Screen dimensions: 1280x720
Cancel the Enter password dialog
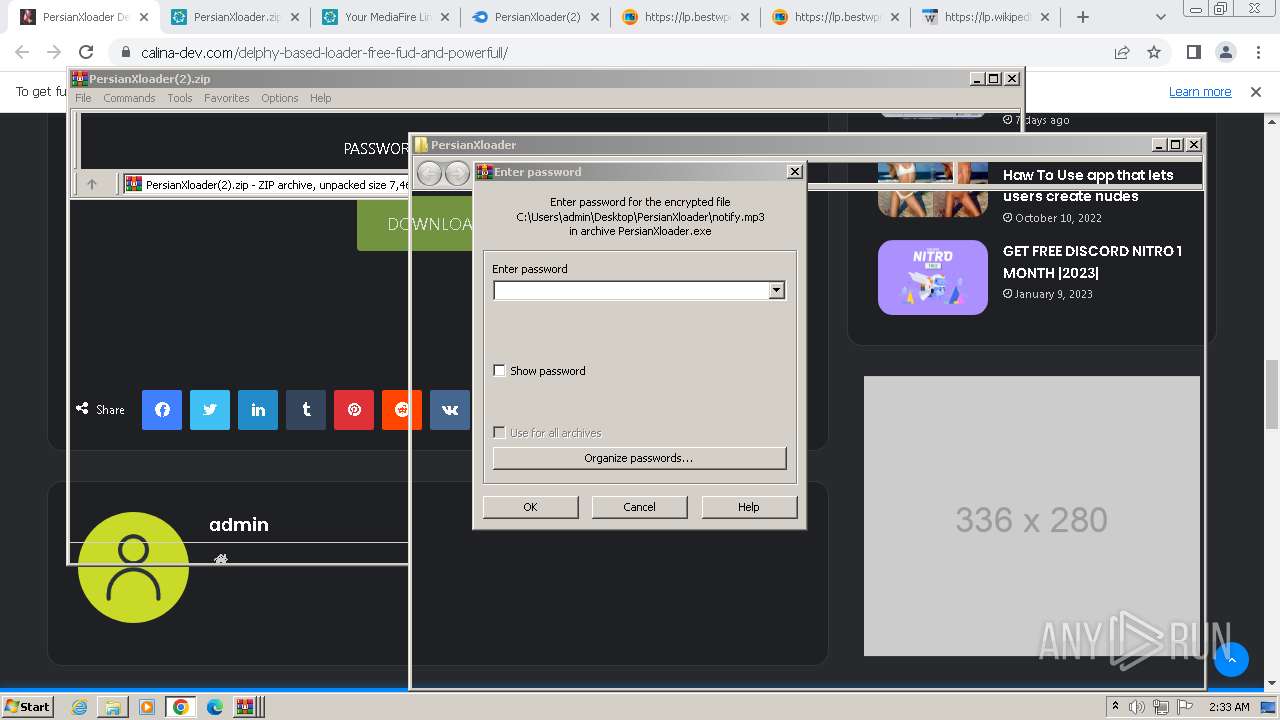[x=639, y=507]
